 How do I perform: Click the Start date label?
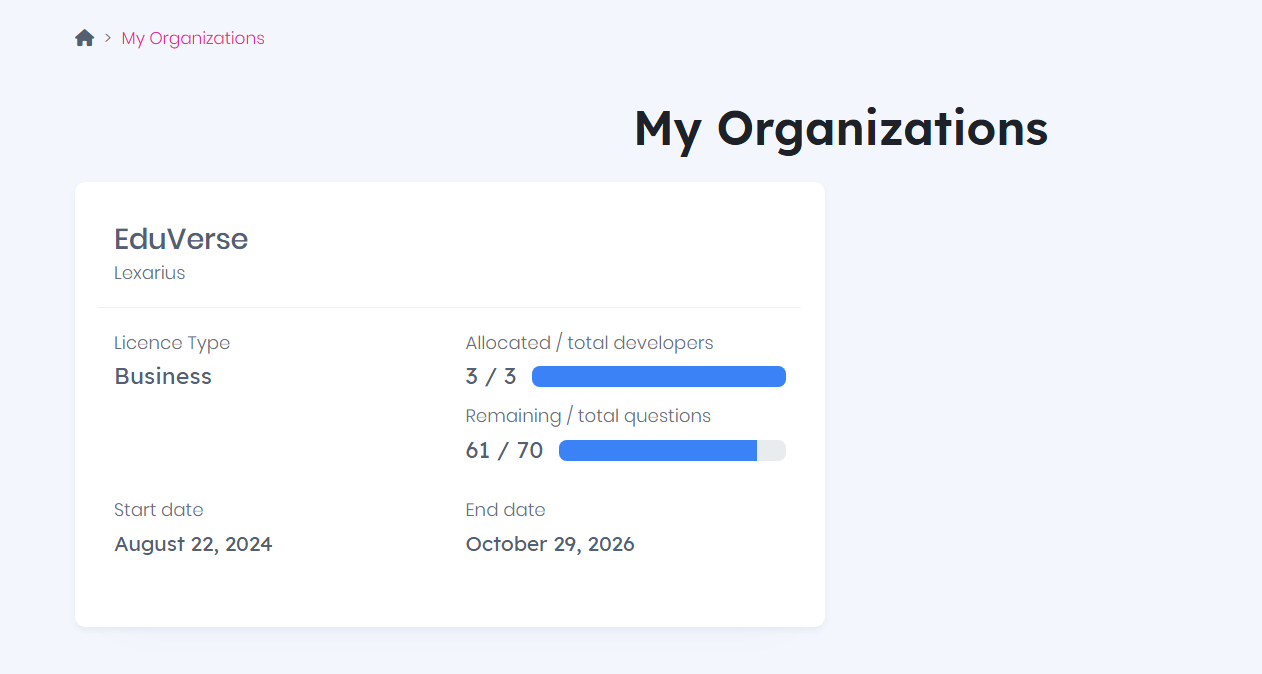click(159, 510)
